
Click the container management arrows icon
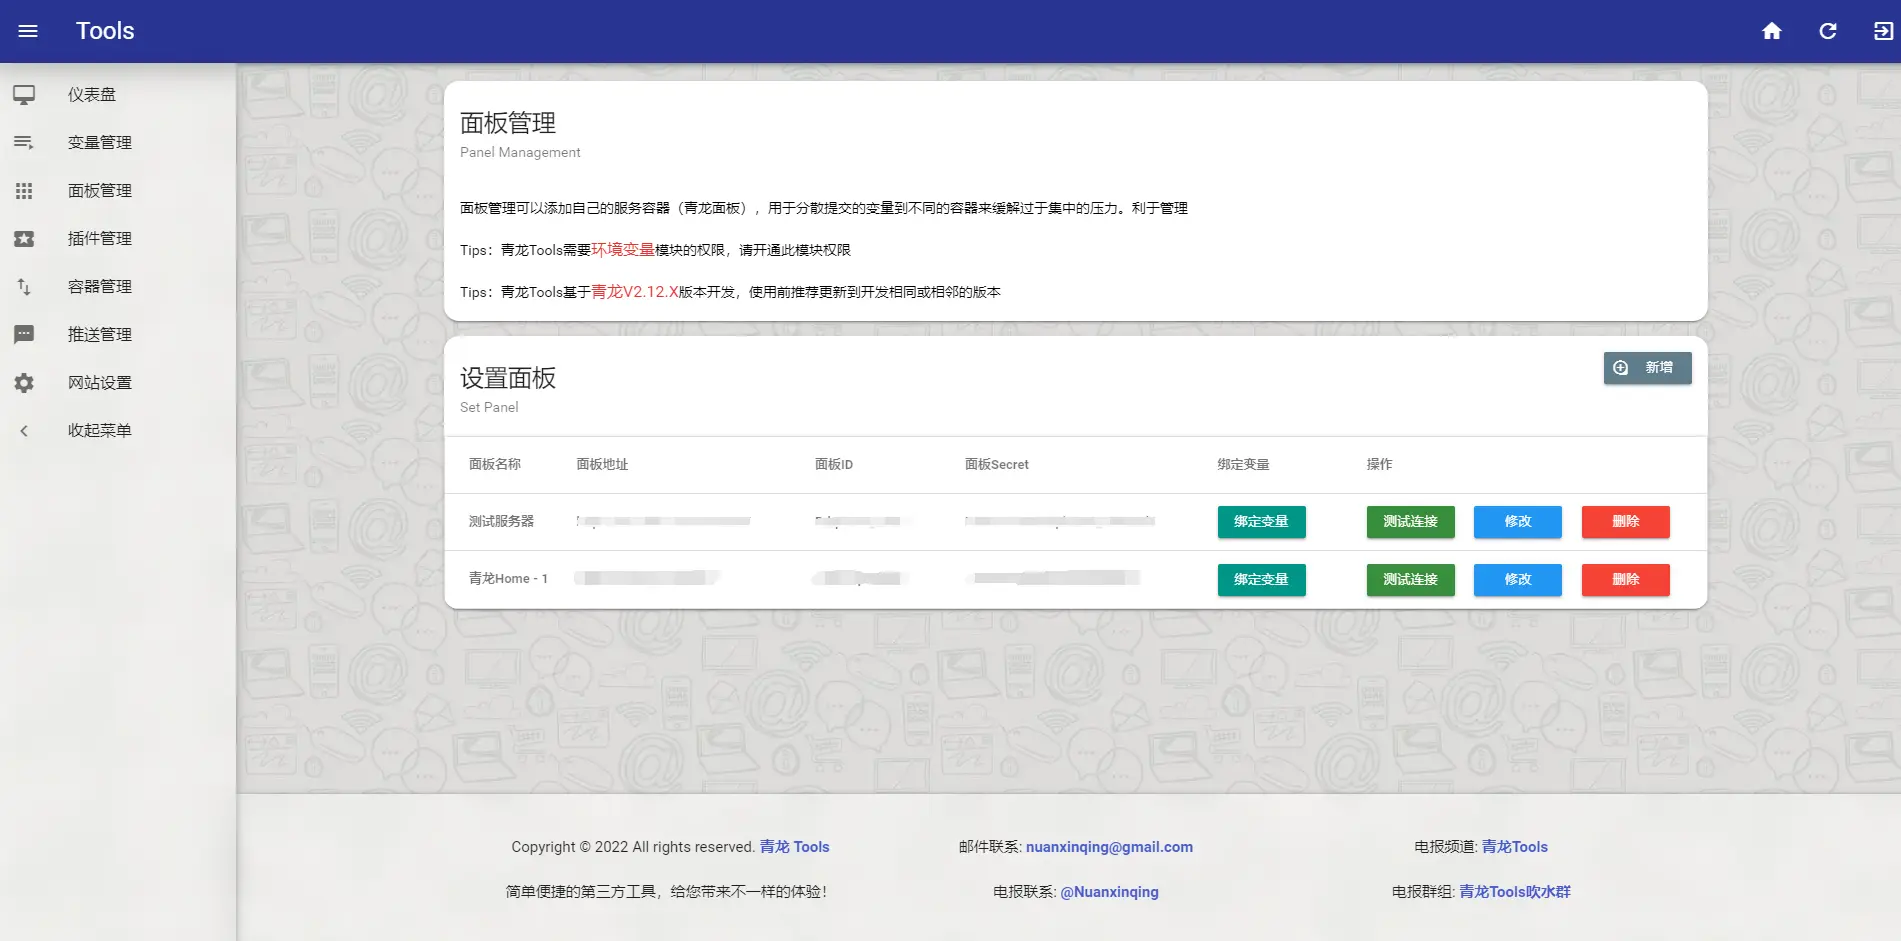24,287
